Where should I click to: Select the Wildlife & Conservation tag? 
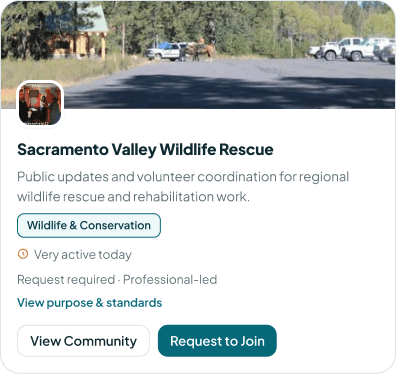pyautogui.click(x=89, y=225)
